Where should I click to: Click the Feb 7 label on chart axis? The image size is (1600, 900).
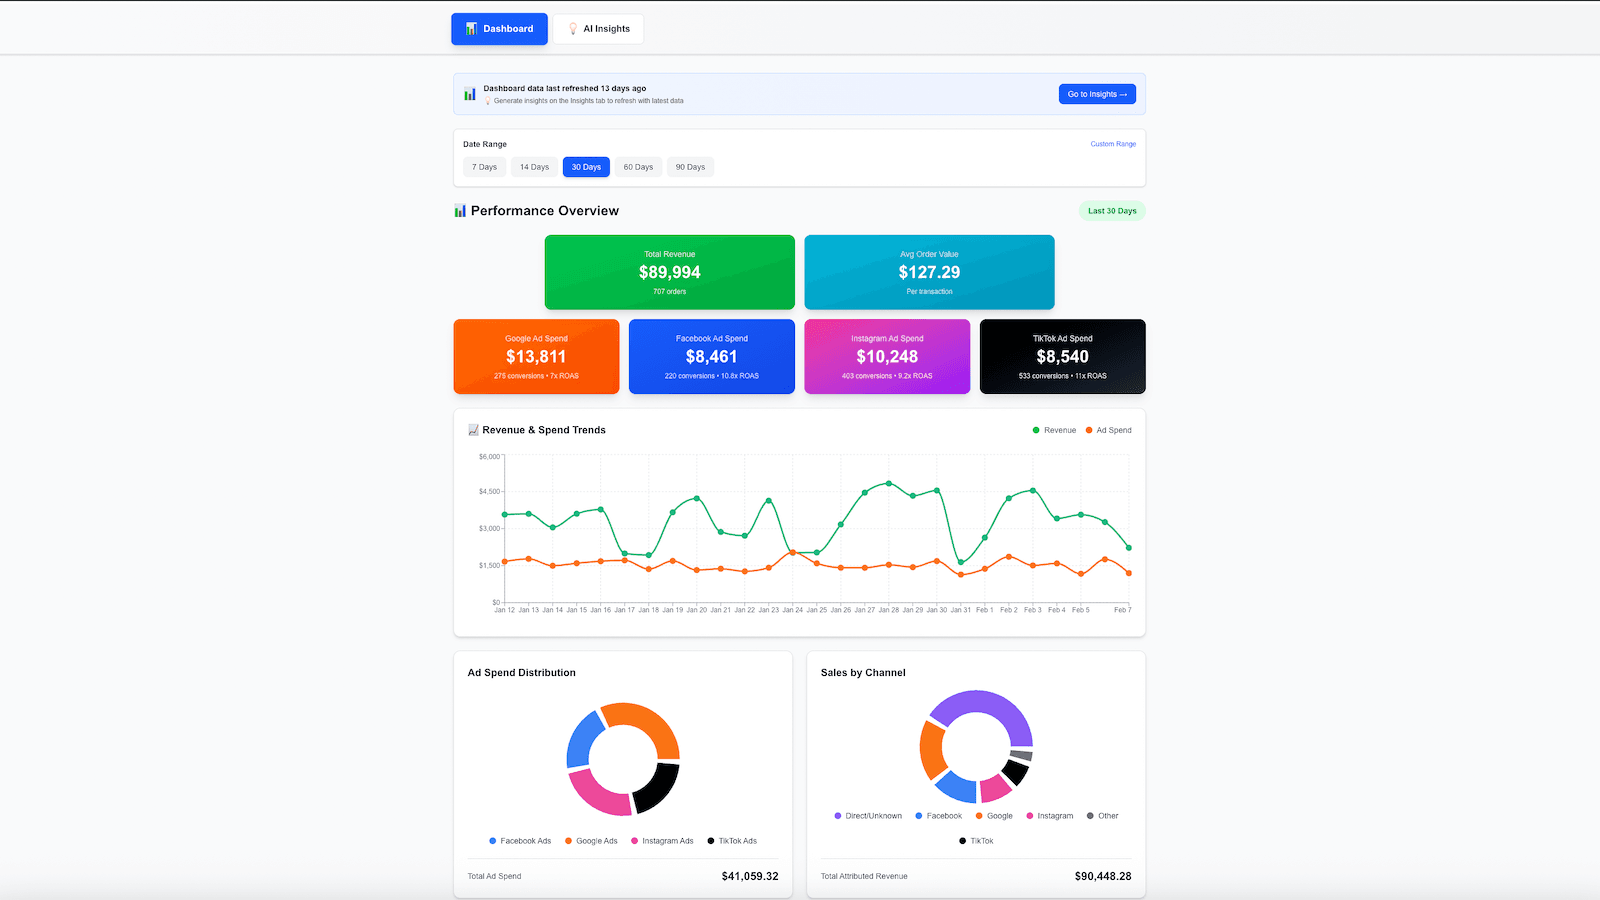(1122, 610)
